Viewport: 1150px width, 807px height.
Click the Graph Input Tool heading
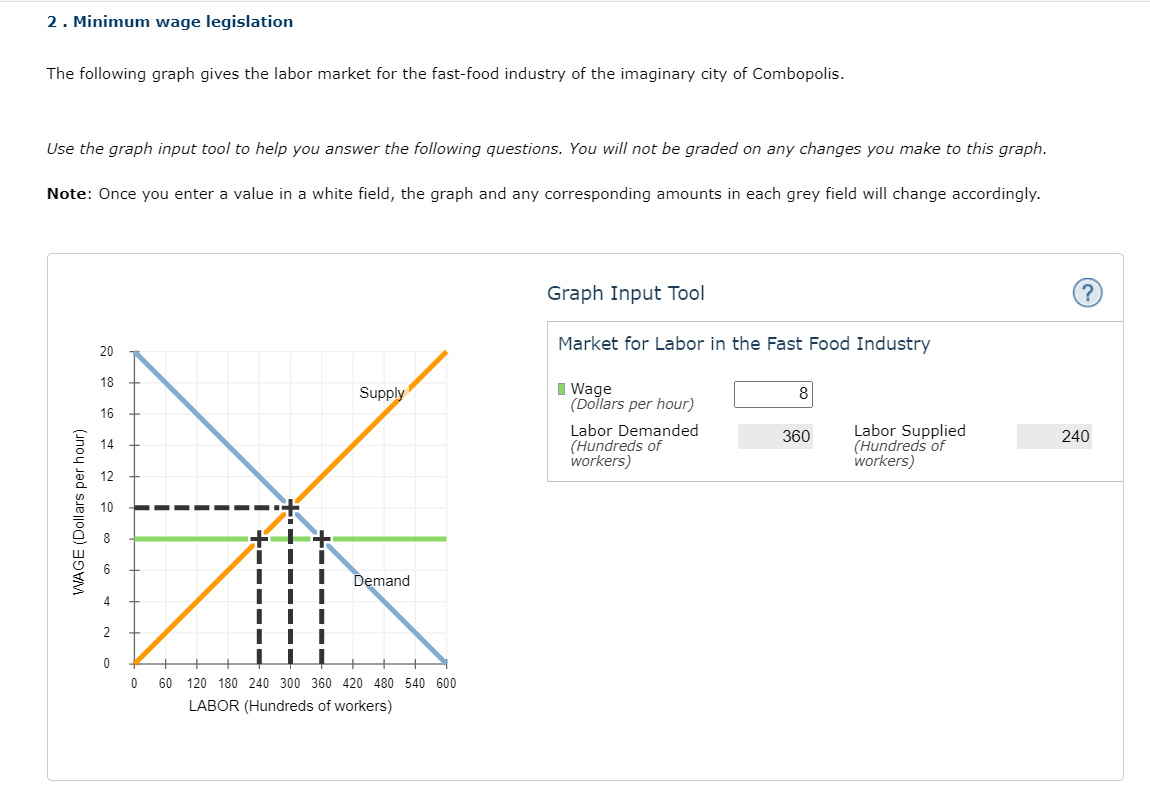(626, 293)
